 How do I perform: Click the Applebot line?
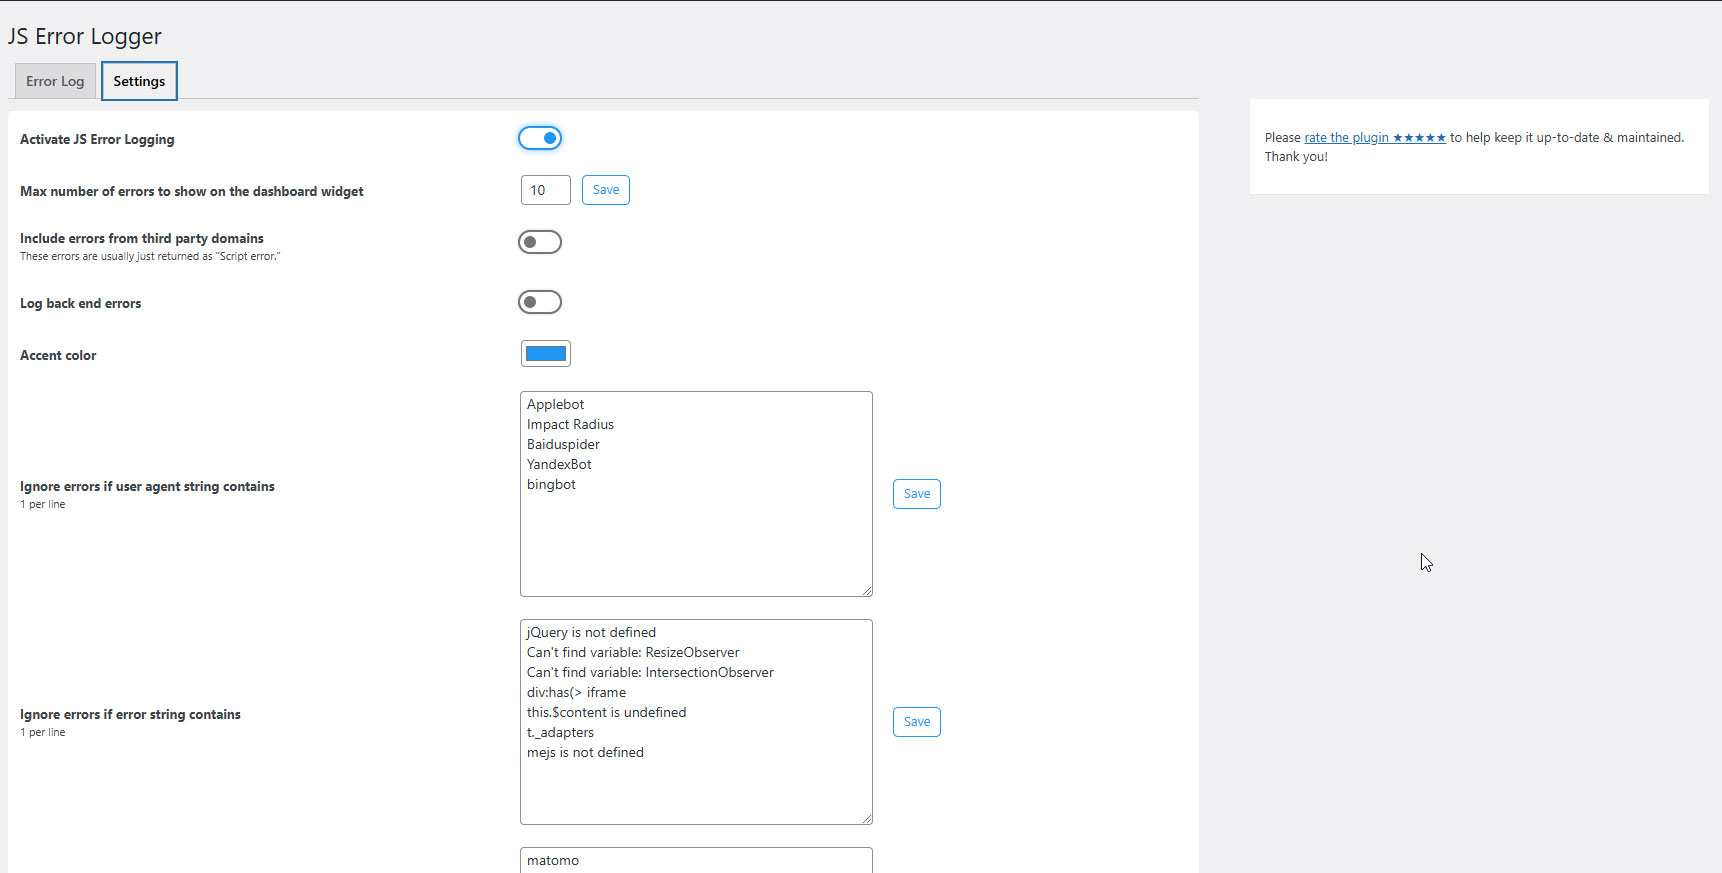click(556, 405)
